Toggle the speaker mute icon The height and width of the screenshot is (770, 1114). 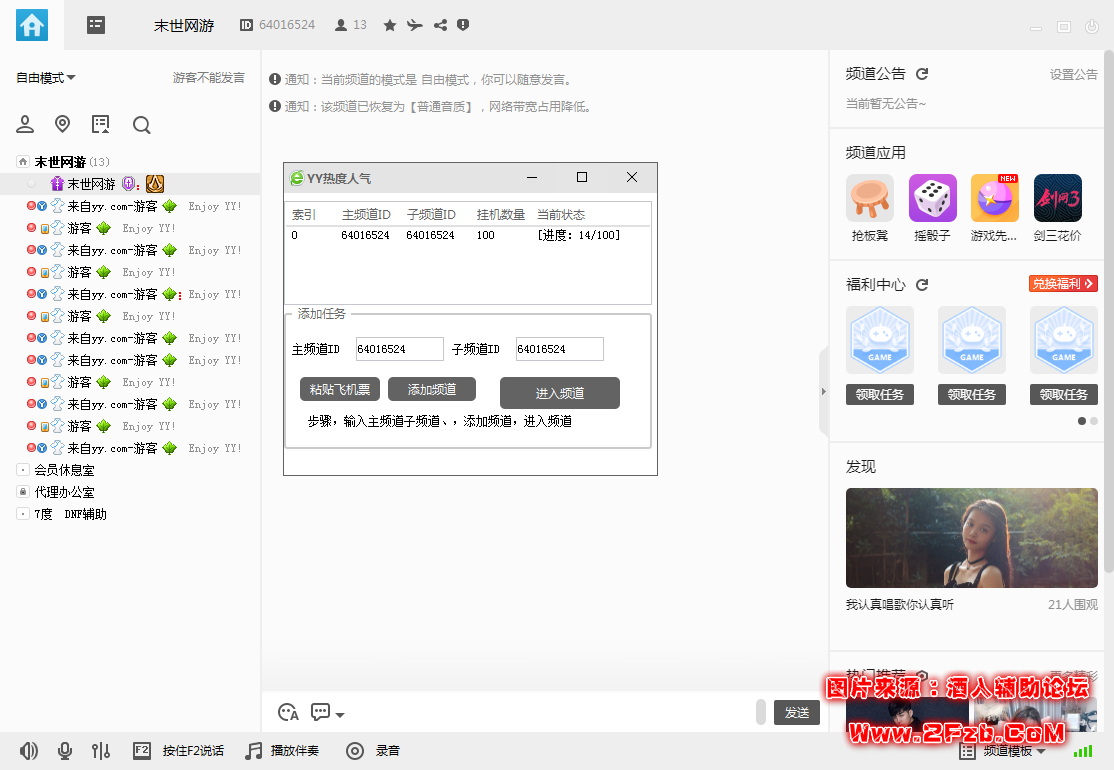29,751
